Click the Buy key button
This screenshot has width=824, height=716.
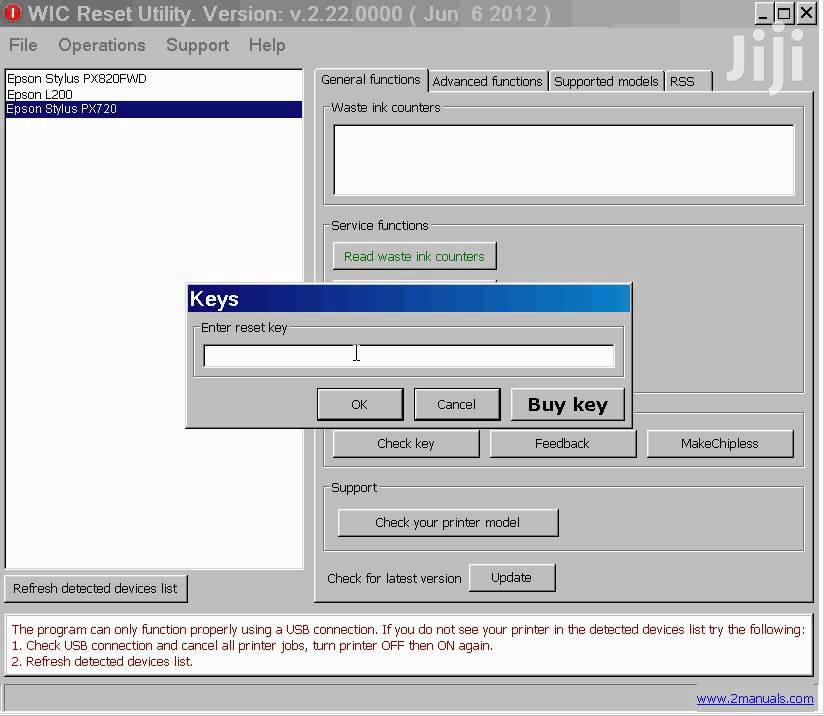pos(567,404)
